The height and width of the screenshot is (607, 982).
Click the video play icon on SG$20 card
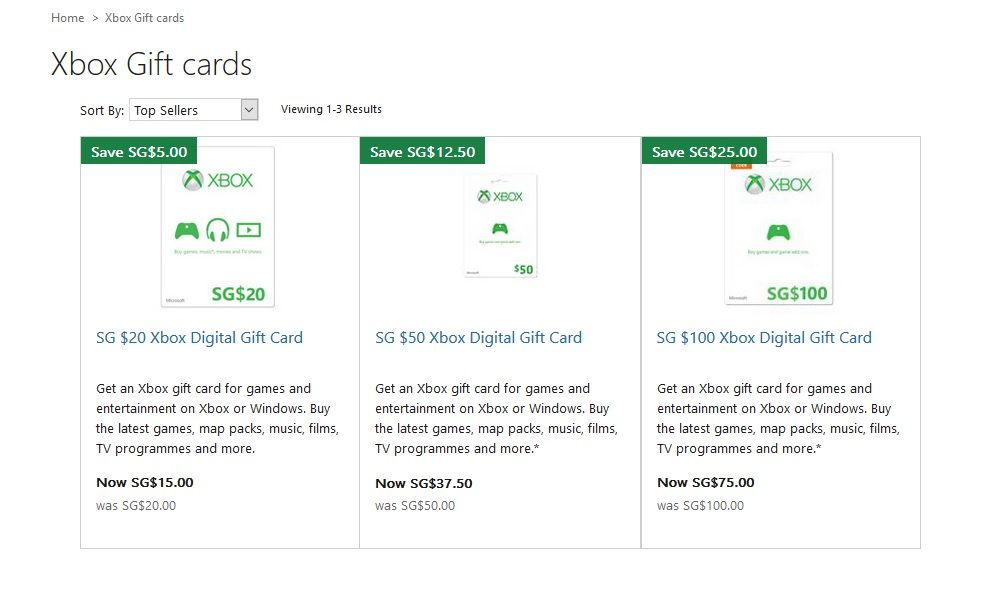pos(248,231)
